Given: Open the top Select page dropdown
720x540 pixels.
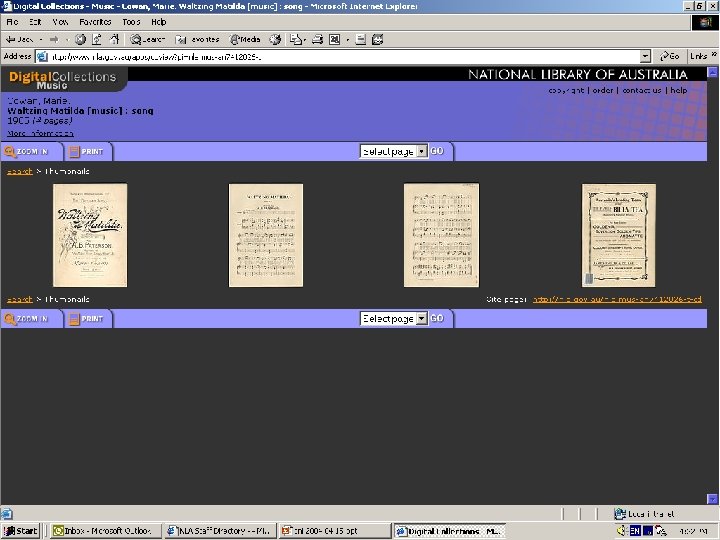Looking at the screenshot, I should tap(394, 152).
